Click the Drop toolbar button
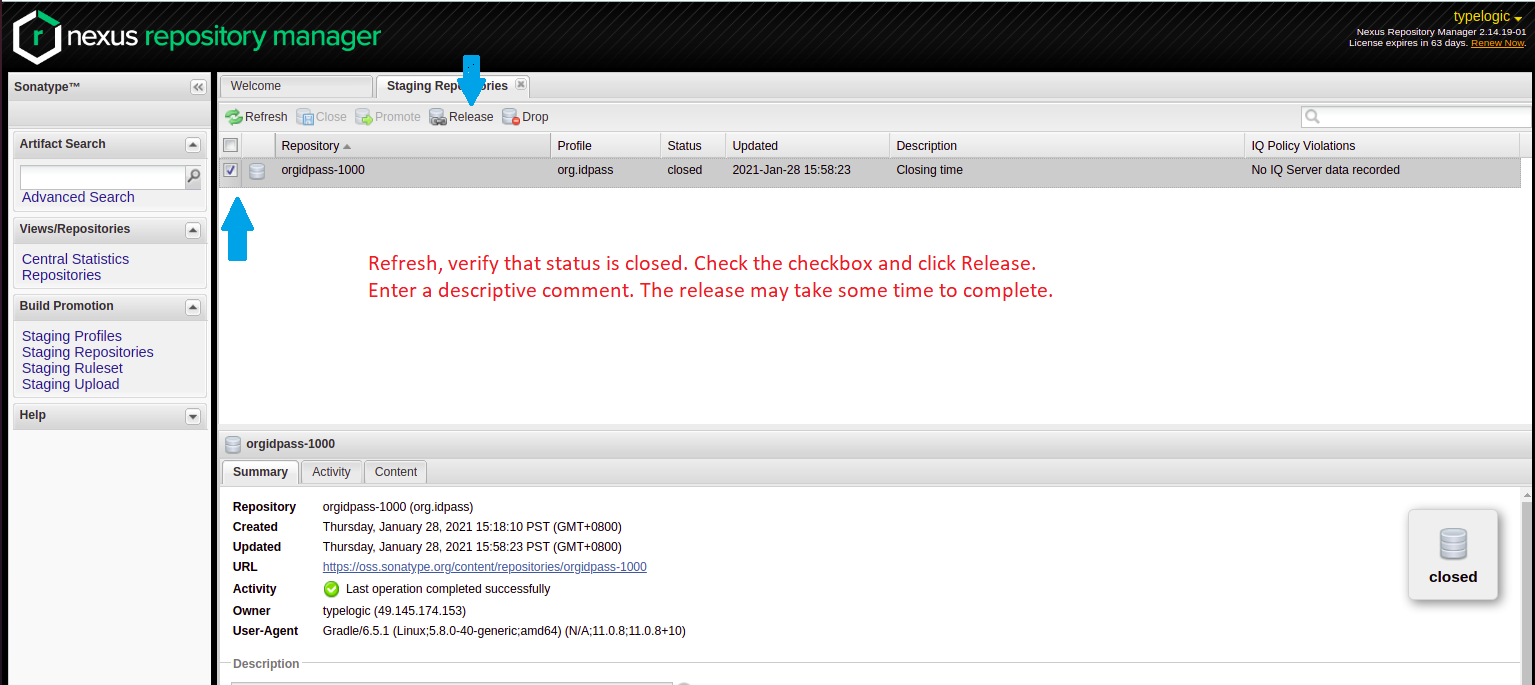Screen dimensions: 1535x685 coord(526,117)
